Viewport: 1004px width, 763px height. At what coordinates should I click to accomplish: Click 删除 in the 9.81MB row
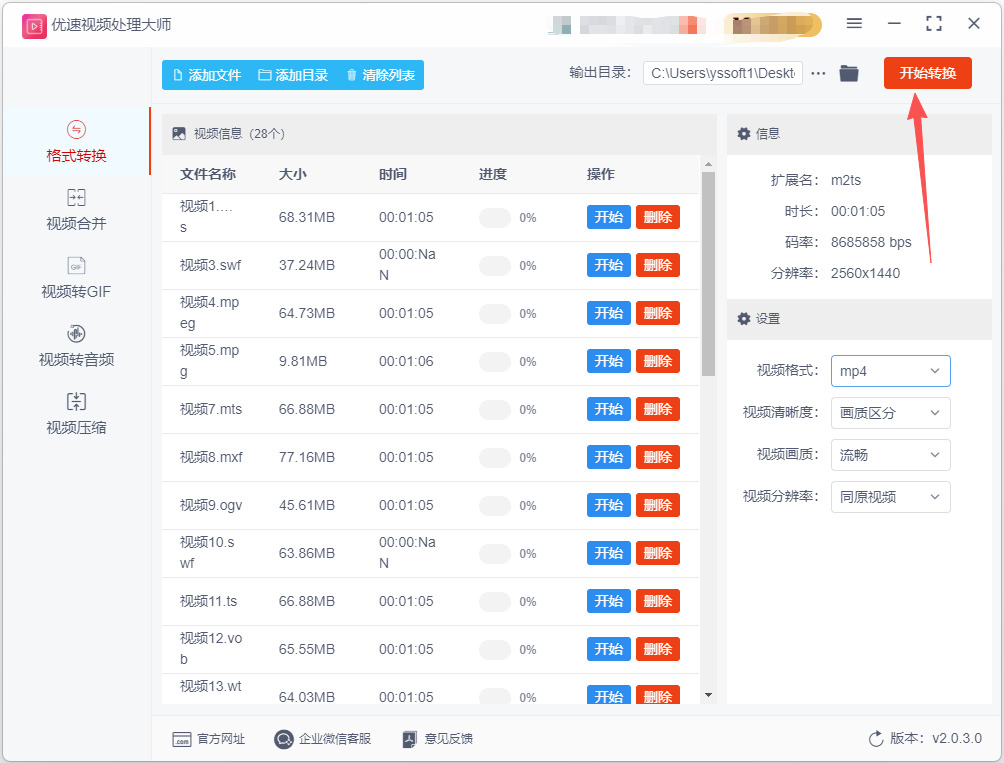click(658, 361)
